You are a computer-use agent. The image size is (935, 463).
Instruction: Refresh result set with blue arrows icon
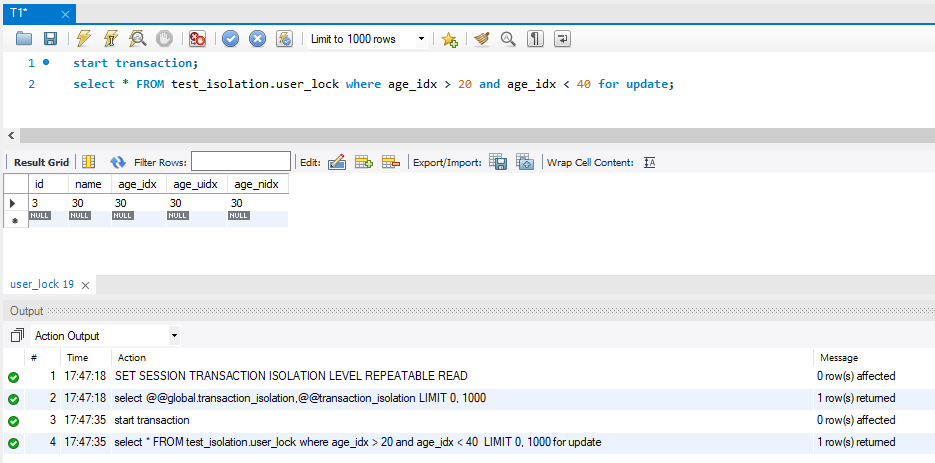pyautogui.click(x=118, y=162)
